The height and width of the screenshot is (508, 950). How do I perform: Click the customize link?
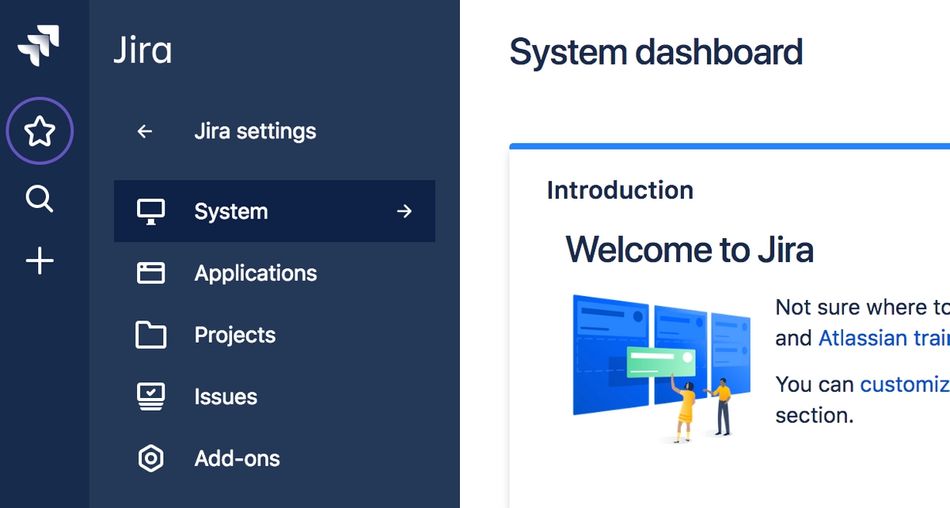coord(905,384)
